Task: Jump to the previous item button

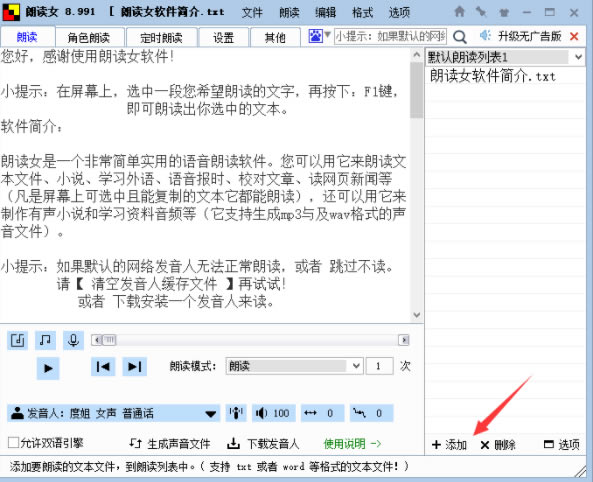Action: pos(103,367)
